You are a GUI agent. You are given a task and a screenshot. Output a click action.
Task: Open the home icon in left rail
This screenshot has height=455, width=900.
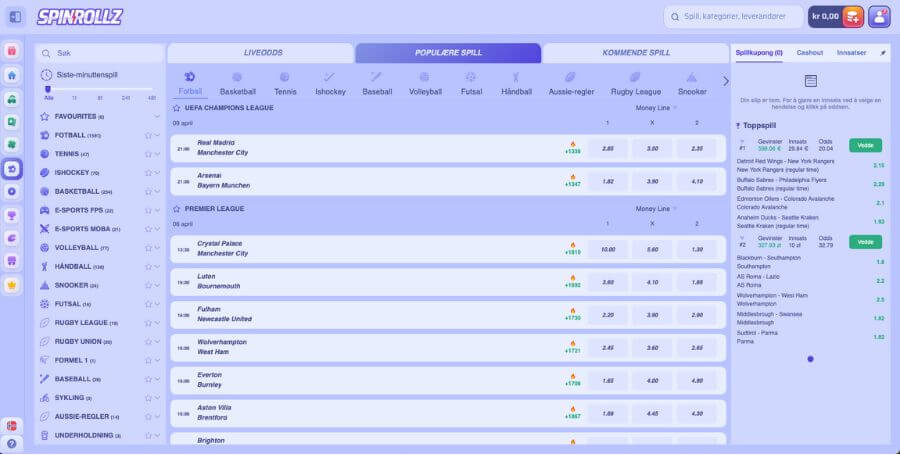(11, 75)
